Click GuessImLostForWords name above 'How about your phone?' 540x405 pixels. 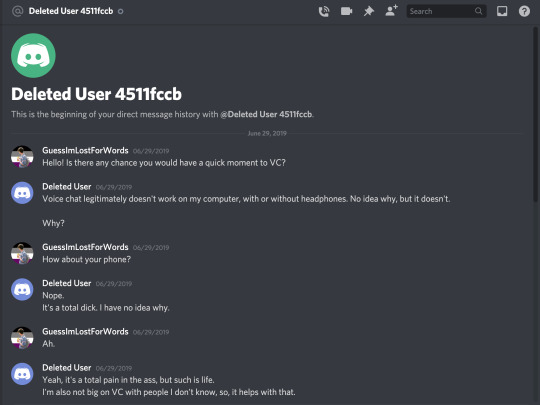tap(85, 247)
